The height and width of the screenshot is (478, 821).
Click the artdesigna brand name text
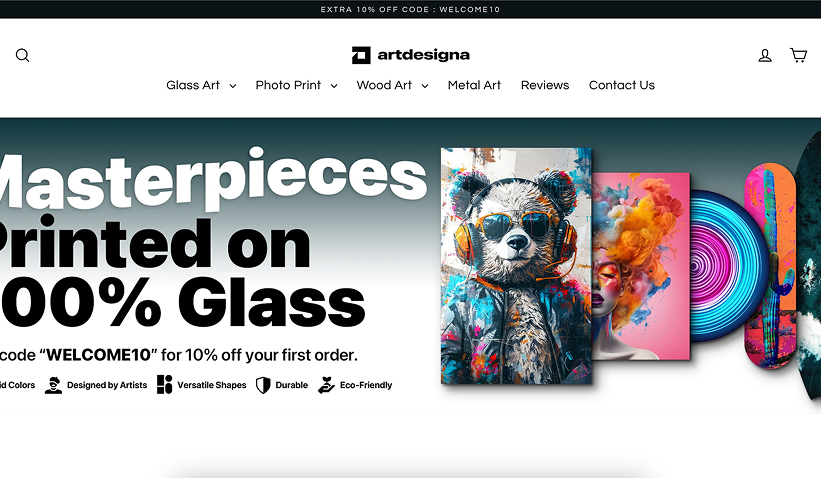[424, 55]
